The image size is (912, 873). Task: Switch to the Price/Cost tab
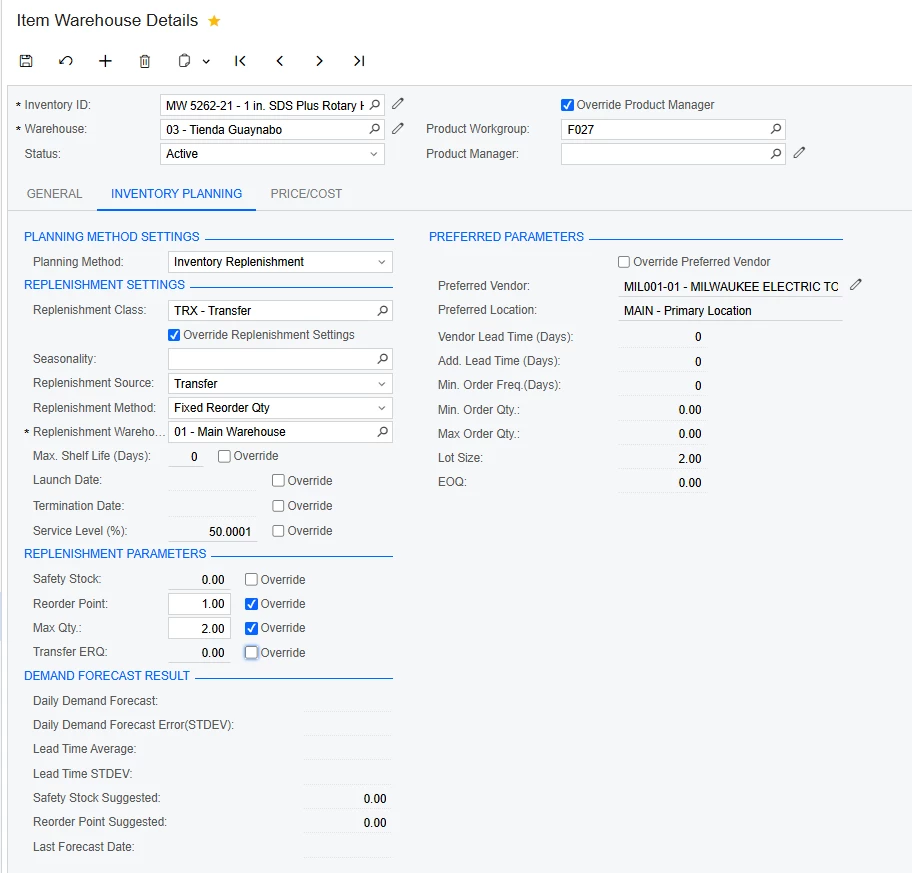pos(306,194)
